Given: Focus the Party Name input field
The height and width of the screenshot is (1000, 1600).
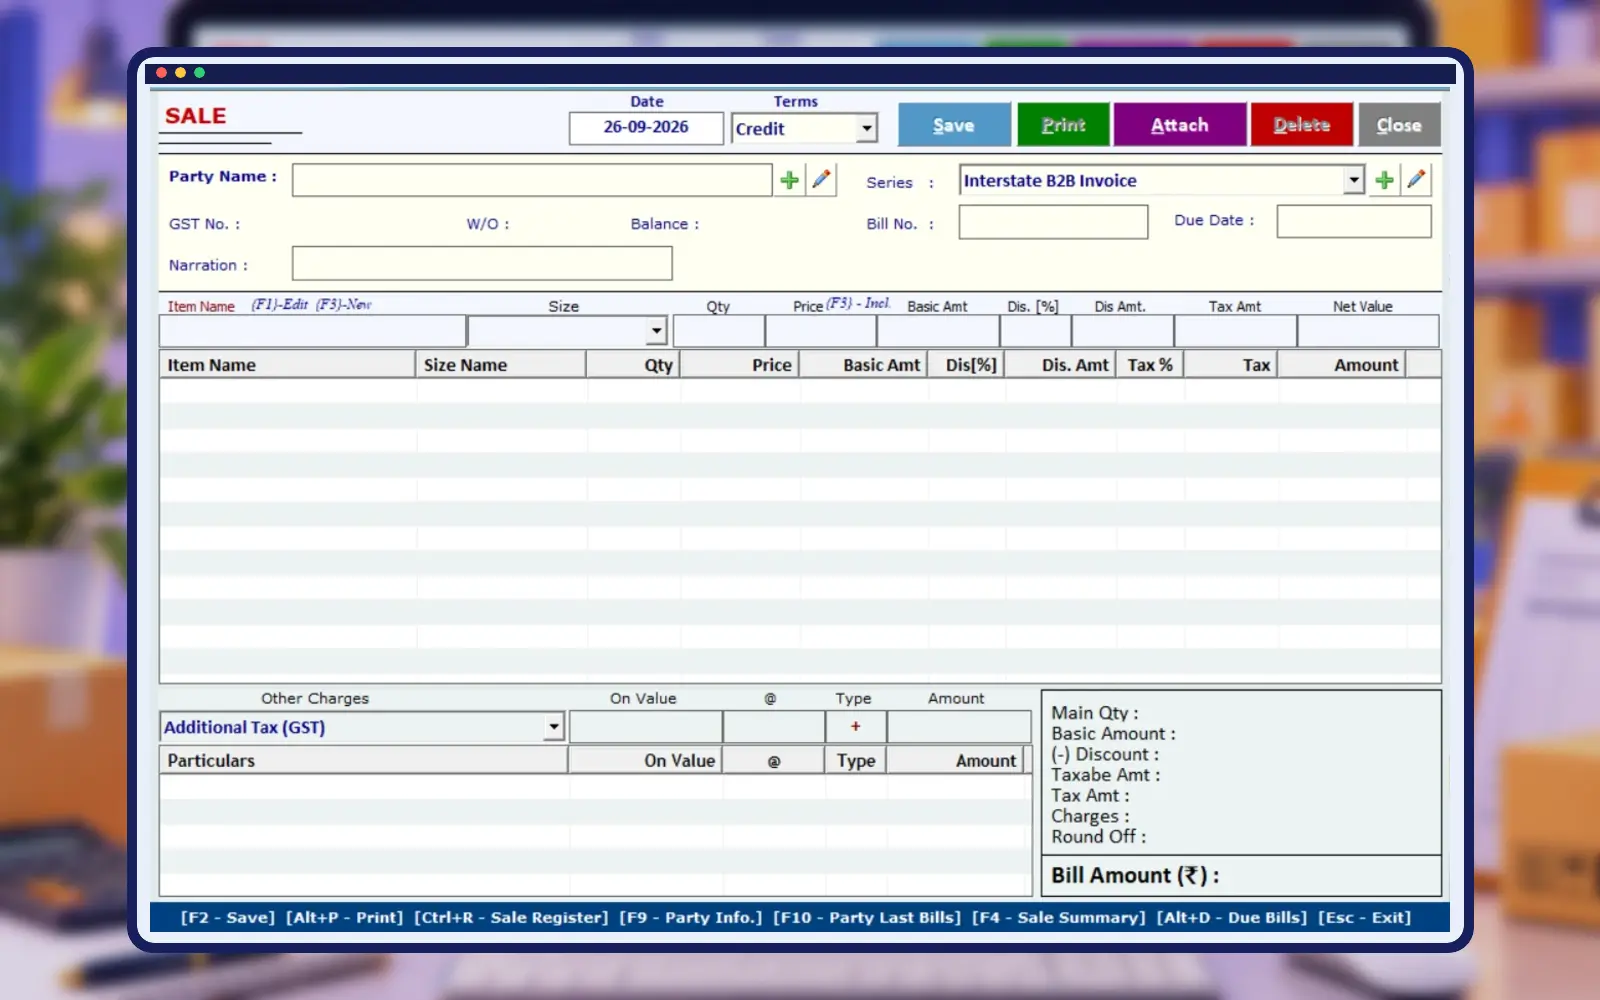Looking at the screenshot, I should (x=532, y=180).
